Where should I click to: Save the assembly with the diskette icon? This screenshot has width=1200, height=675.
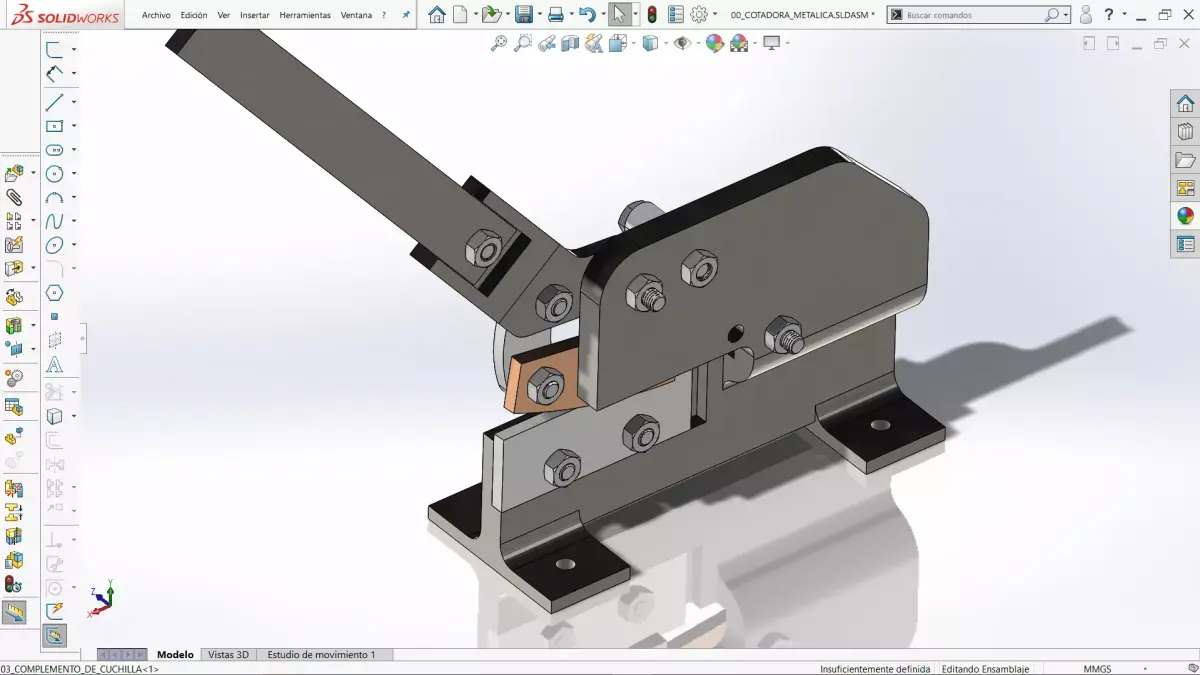[x=523, y=15]
